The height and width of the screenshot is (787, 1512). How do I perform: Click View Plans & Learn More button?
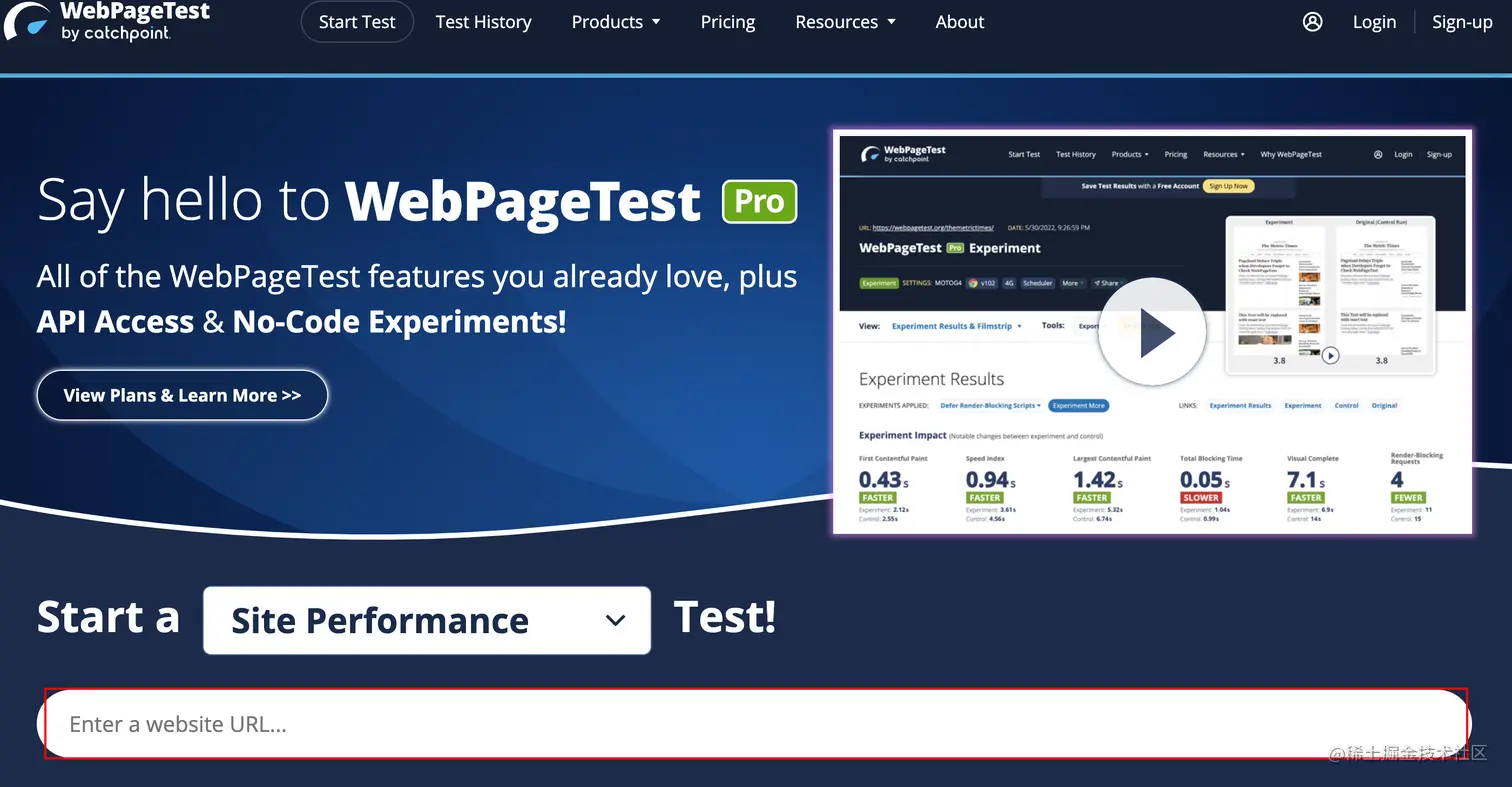[x=182, y=395]
